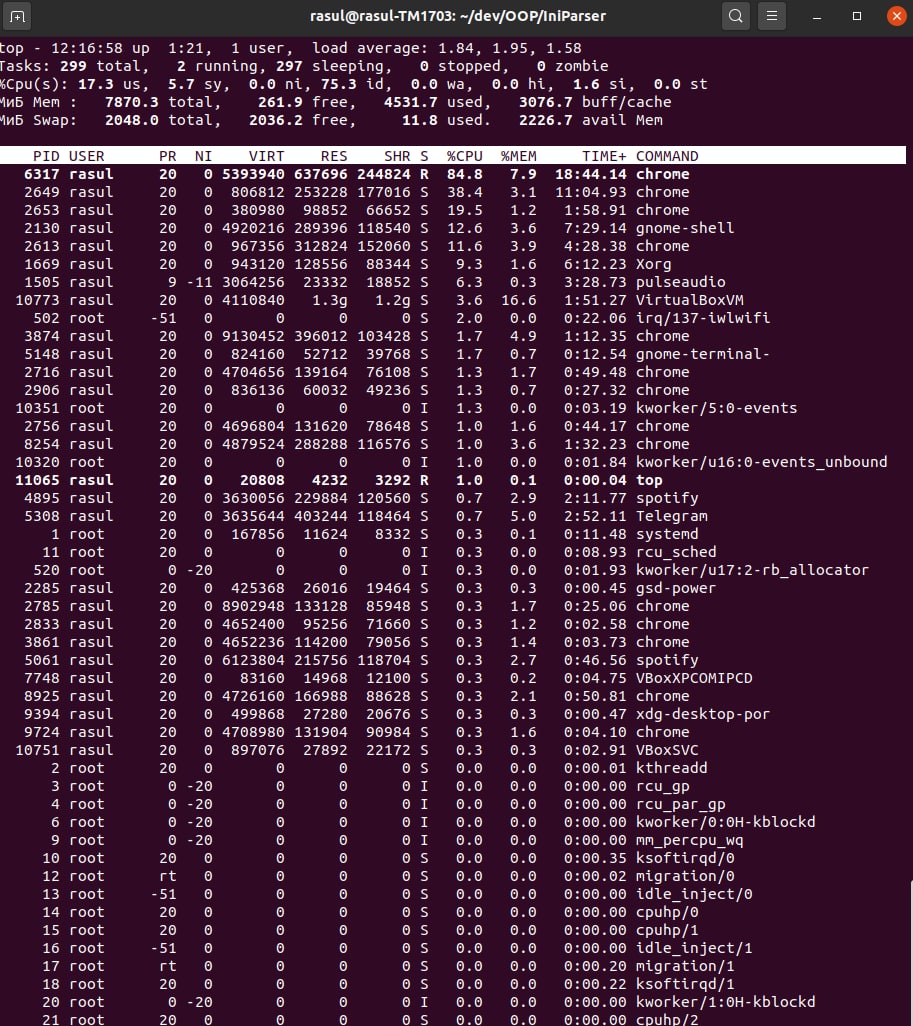
Task: Click the gnome-shell command name
Action: (x=685, y=228)
